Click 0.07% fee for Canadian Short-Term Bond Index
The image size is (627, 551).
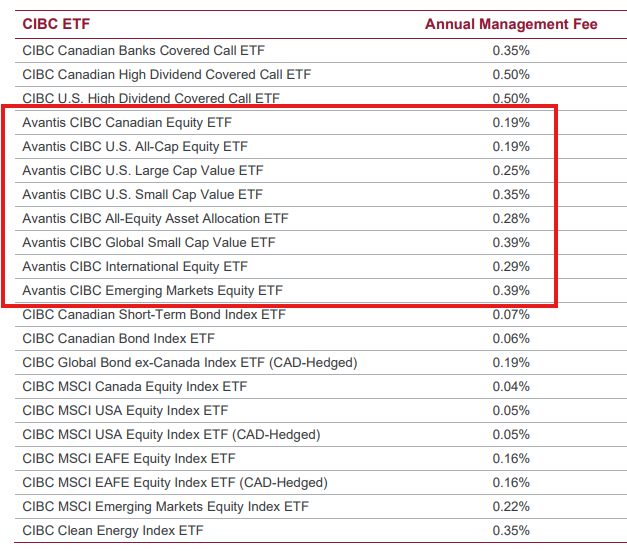[x=511, y=315]
